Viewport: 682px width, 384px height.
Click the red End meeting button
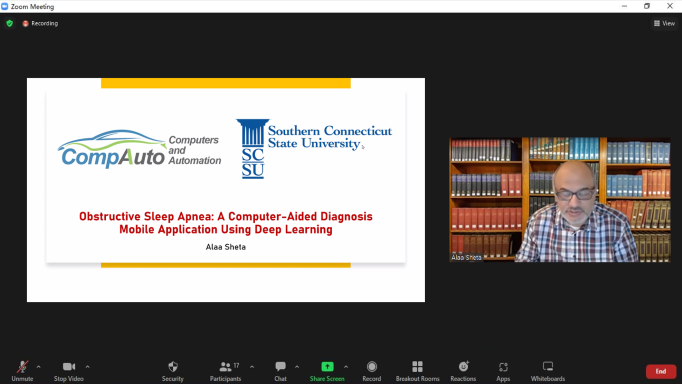point(661,371)
